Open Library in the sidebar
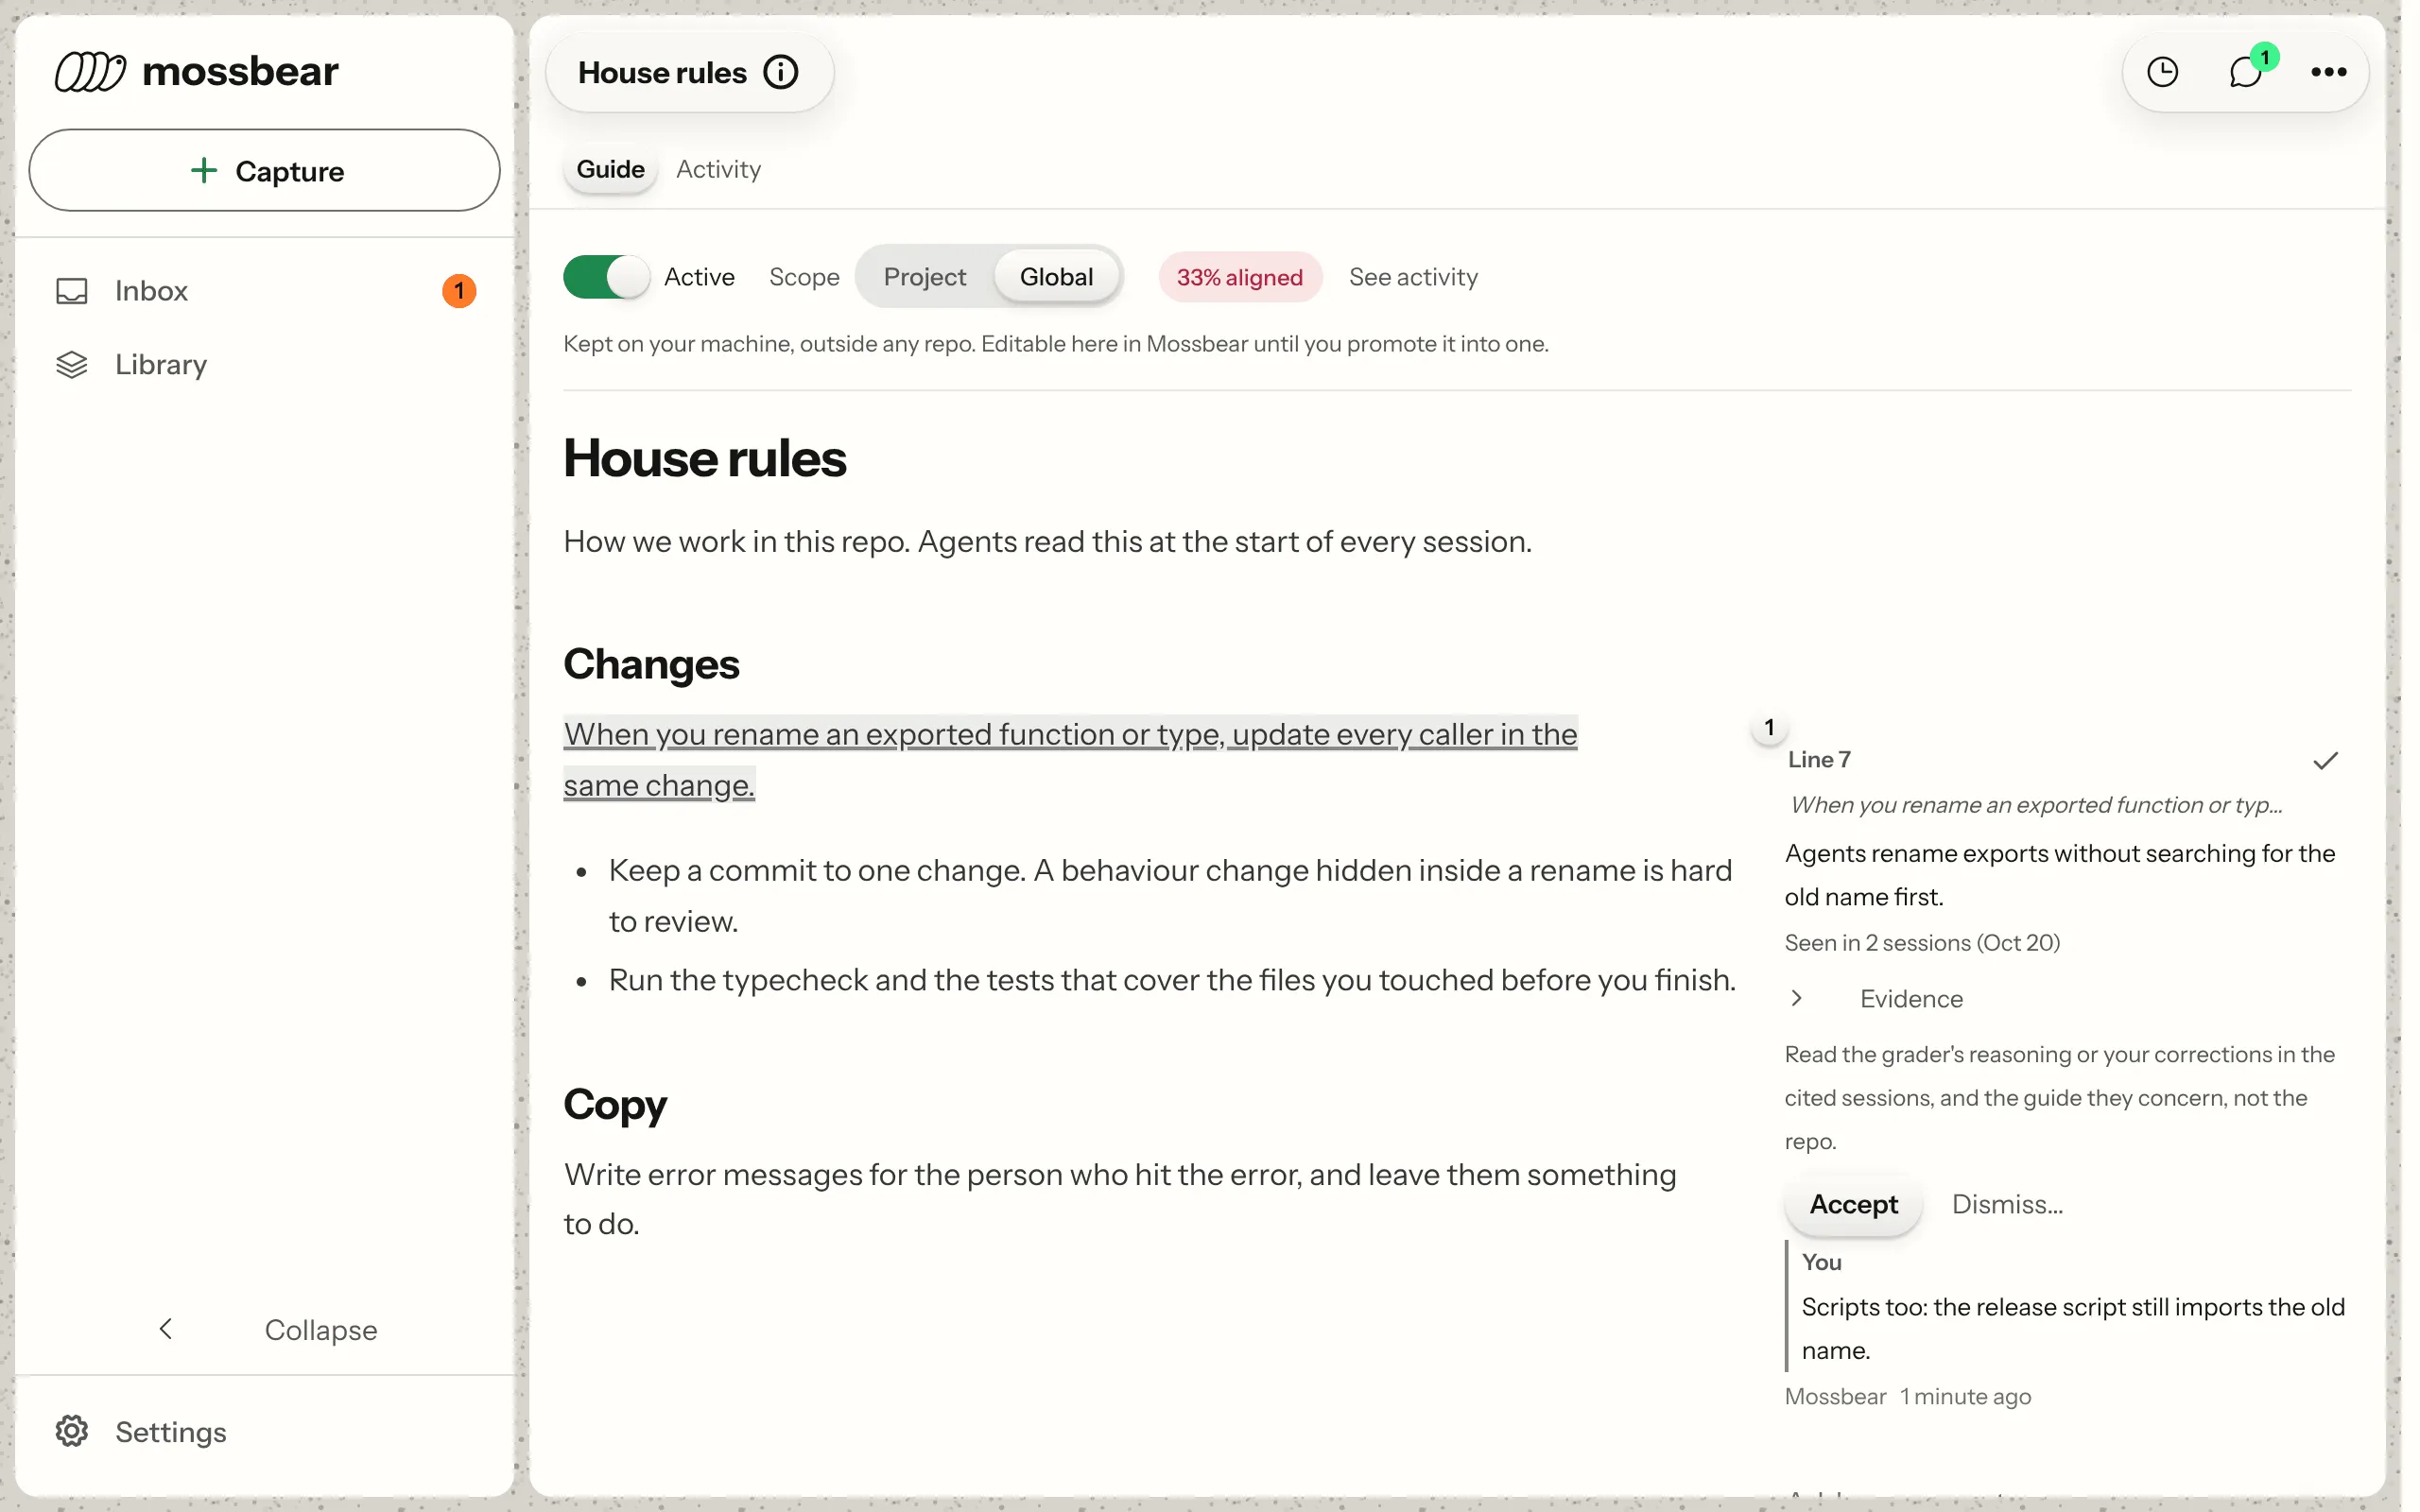 pos(264,365)
